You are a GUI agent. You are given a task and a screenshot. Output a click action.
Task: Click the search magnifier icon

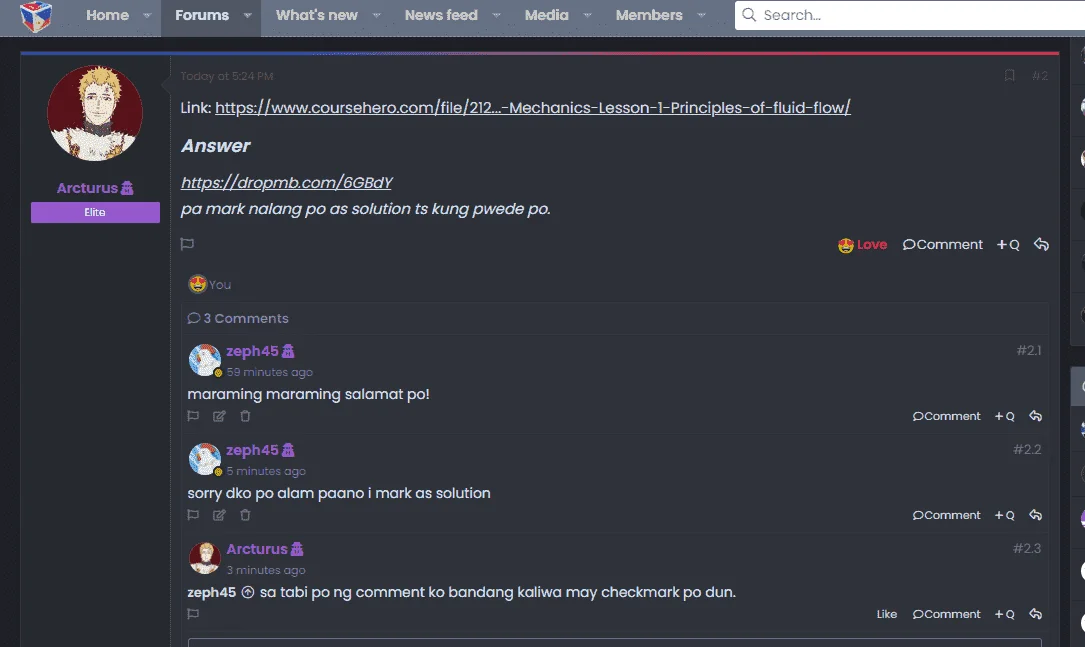[749, 15]
